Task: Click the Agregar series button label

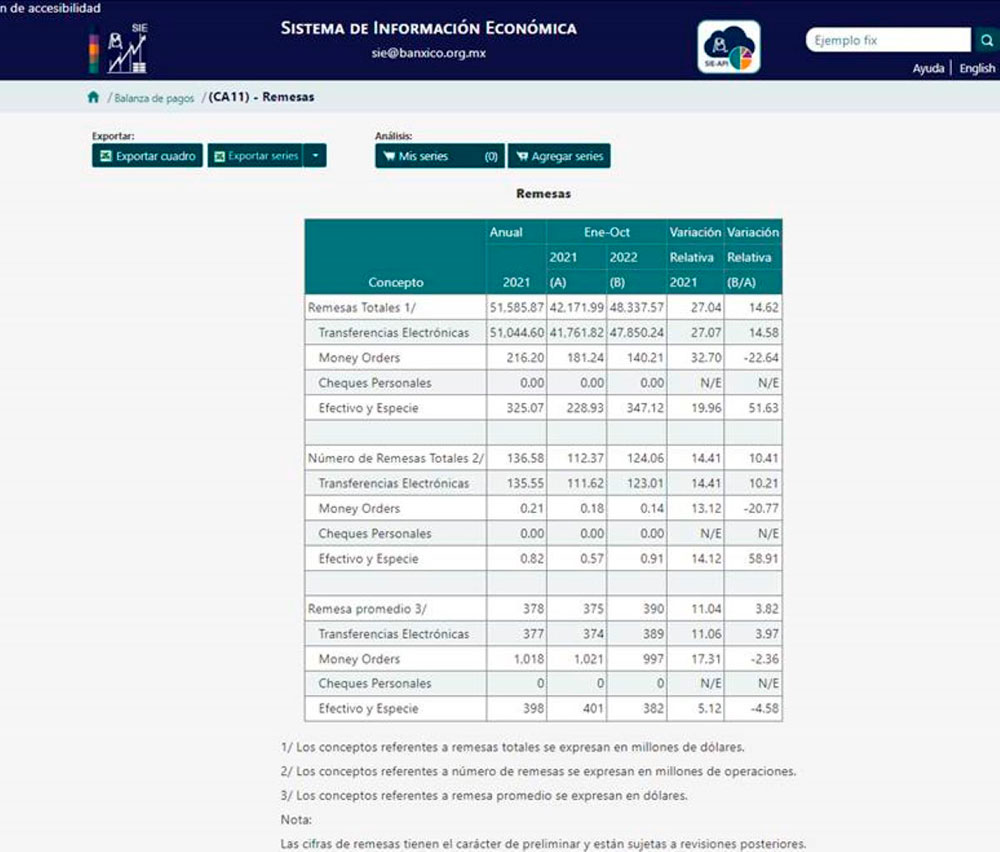Action: pos(567,156)
